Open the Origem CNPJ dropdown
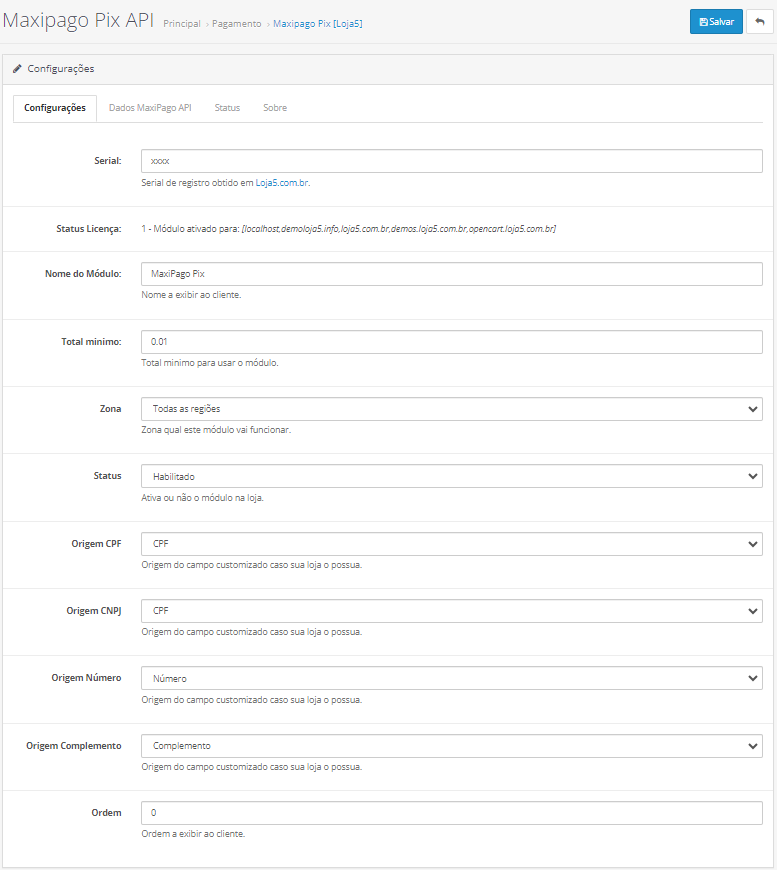 click(451, 611)
